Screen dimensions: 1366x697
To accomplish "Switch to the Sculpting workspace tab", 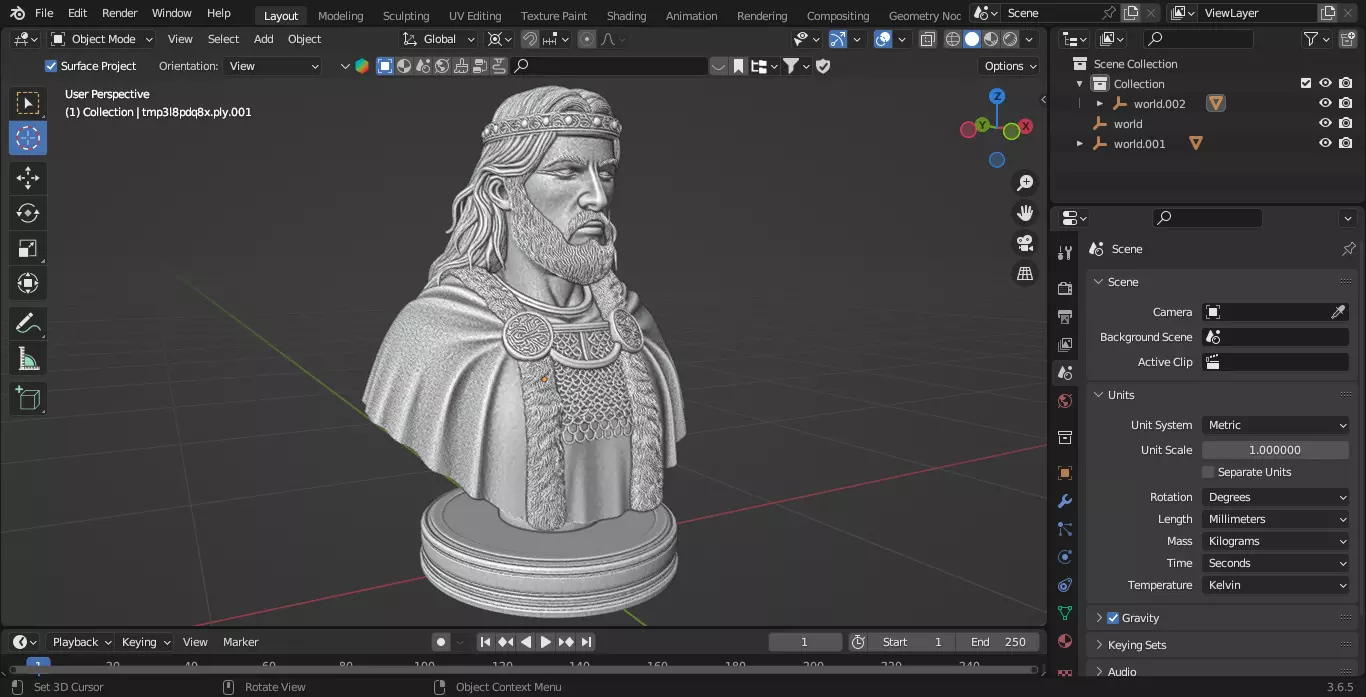I will (406, 16).
